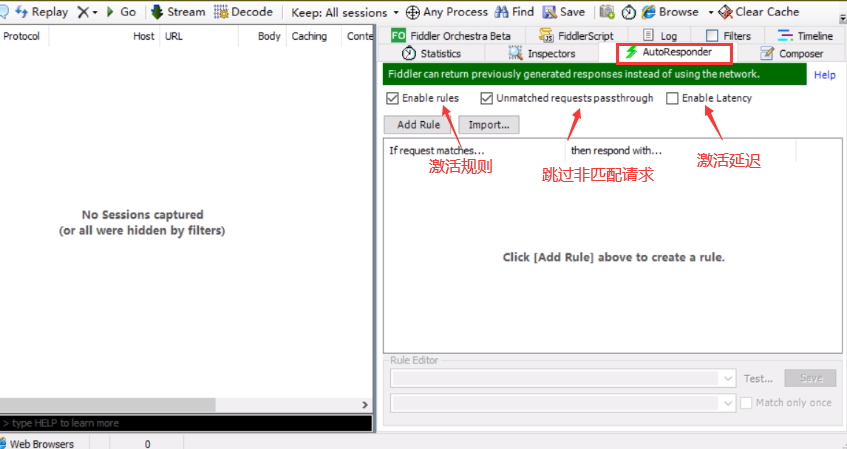The height and width of the screenshot is (449, 847).
Task: Open the Statistics tab
Action: pyautogui.click(x=431, y=53)
